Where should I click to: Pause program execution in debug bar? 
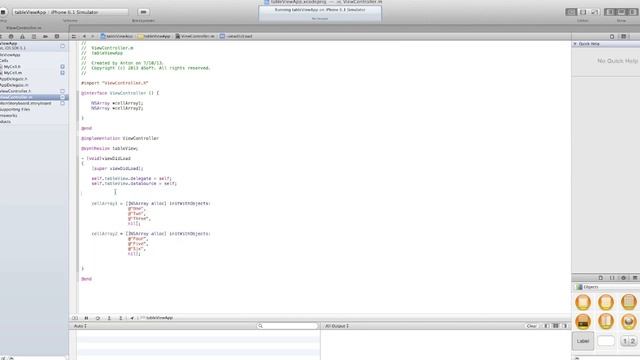86,318
